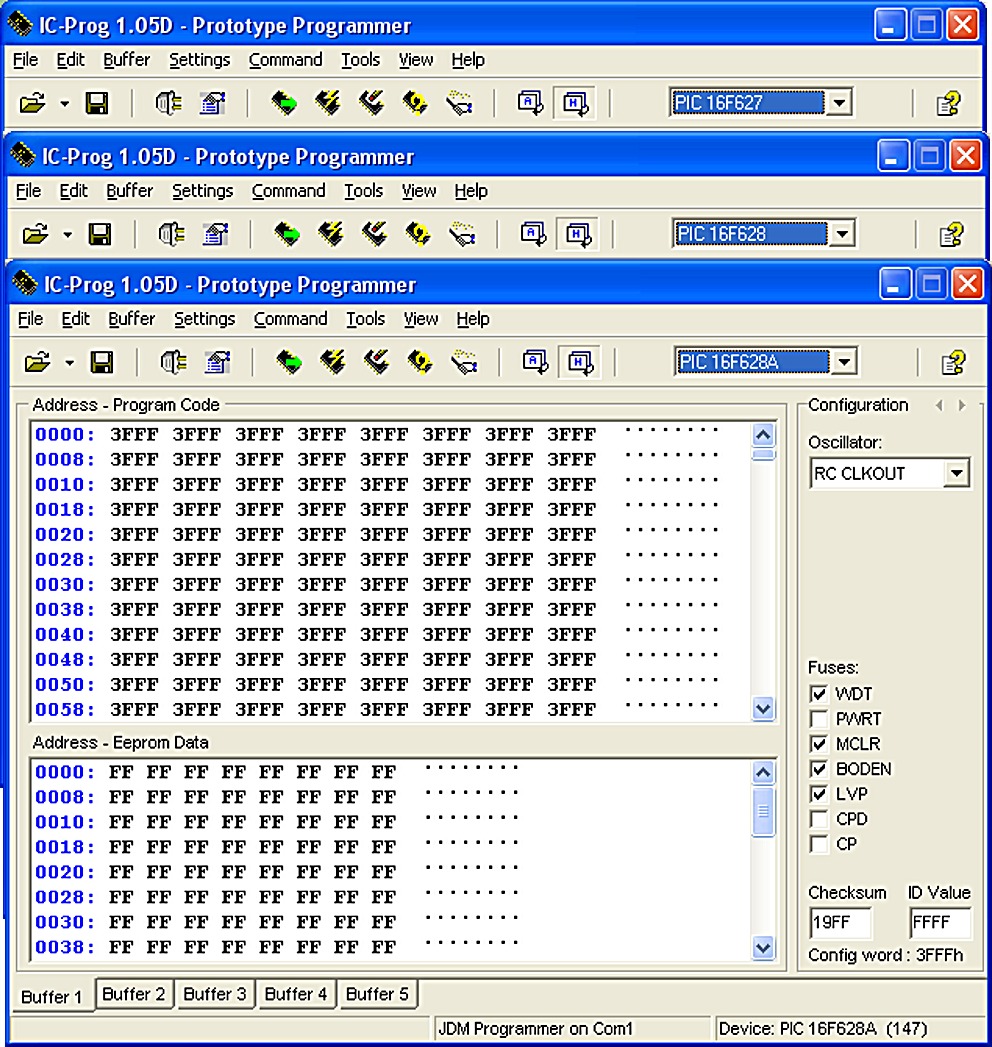Open Settings menu in PIC 16F628A window

[204, 319]
